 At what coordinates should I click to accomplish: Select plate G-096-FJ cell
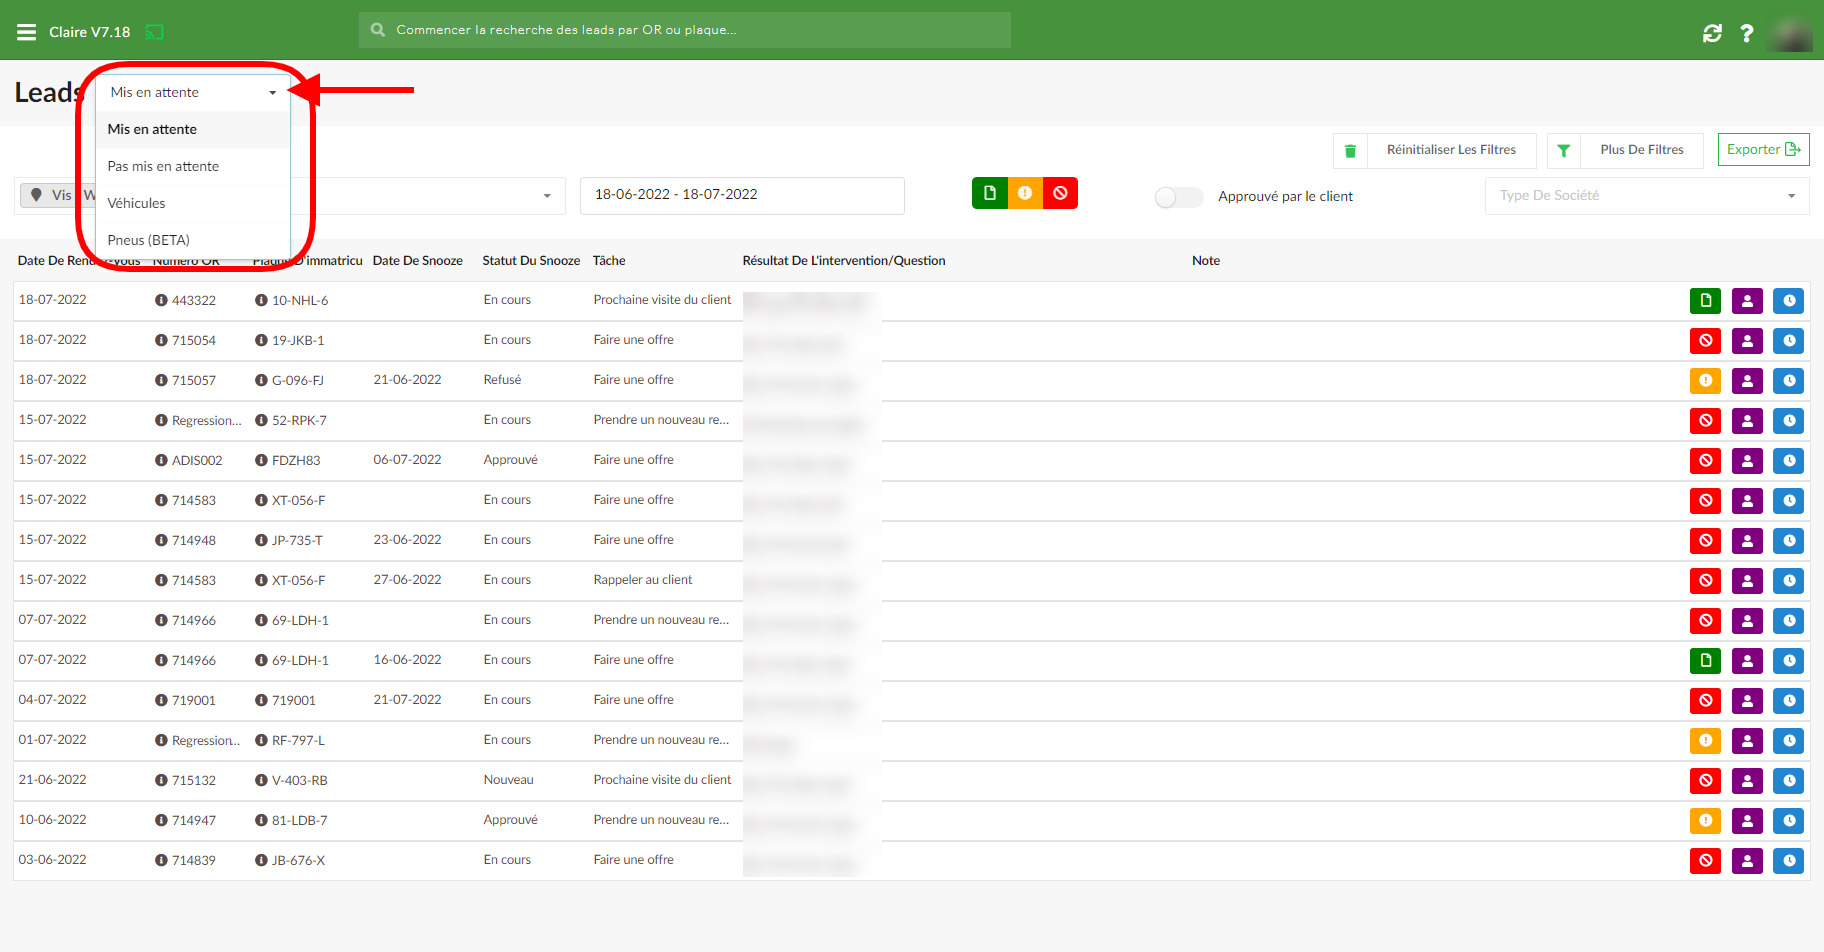click(298, 380)
